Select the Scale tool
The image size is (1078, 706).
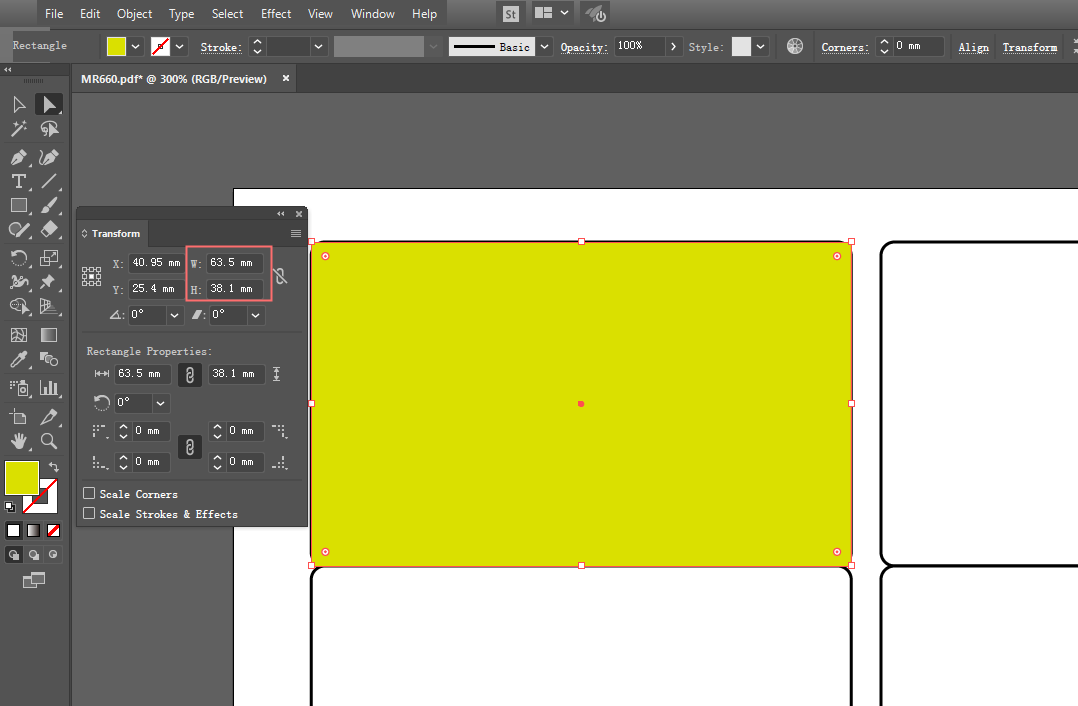pos(49,258)
